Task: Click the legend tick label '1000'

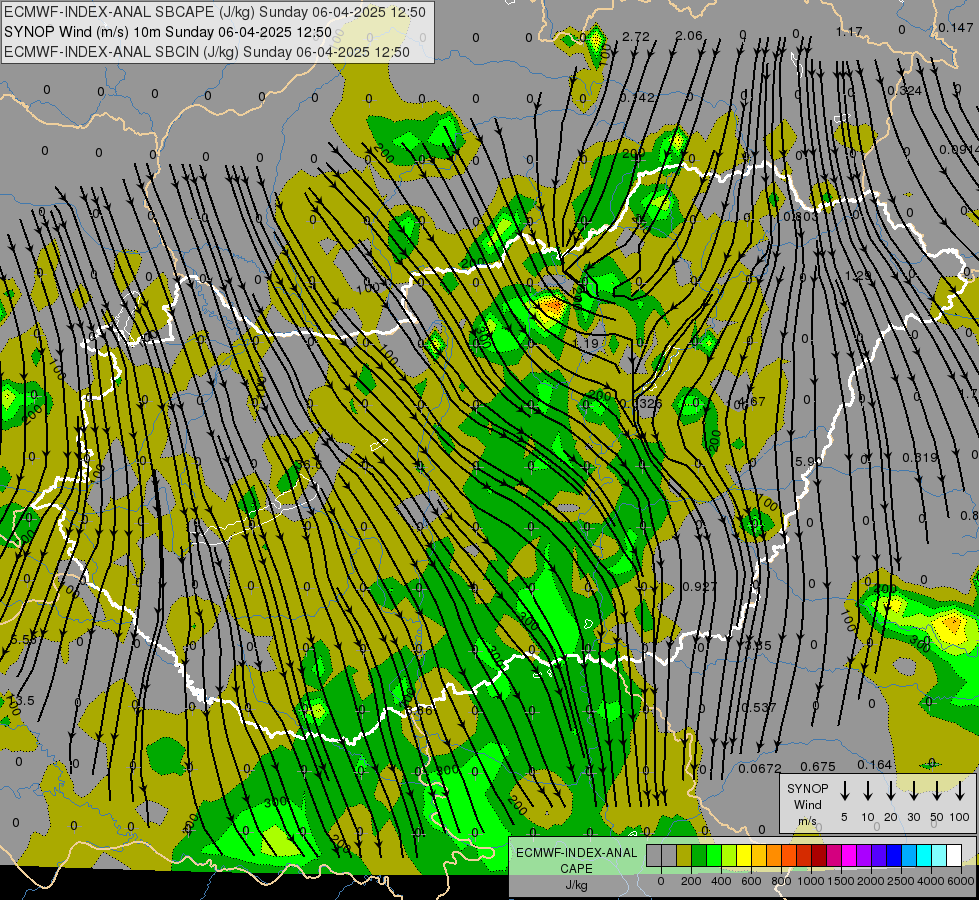Action: pyautogui.click(x=811, y=881)
